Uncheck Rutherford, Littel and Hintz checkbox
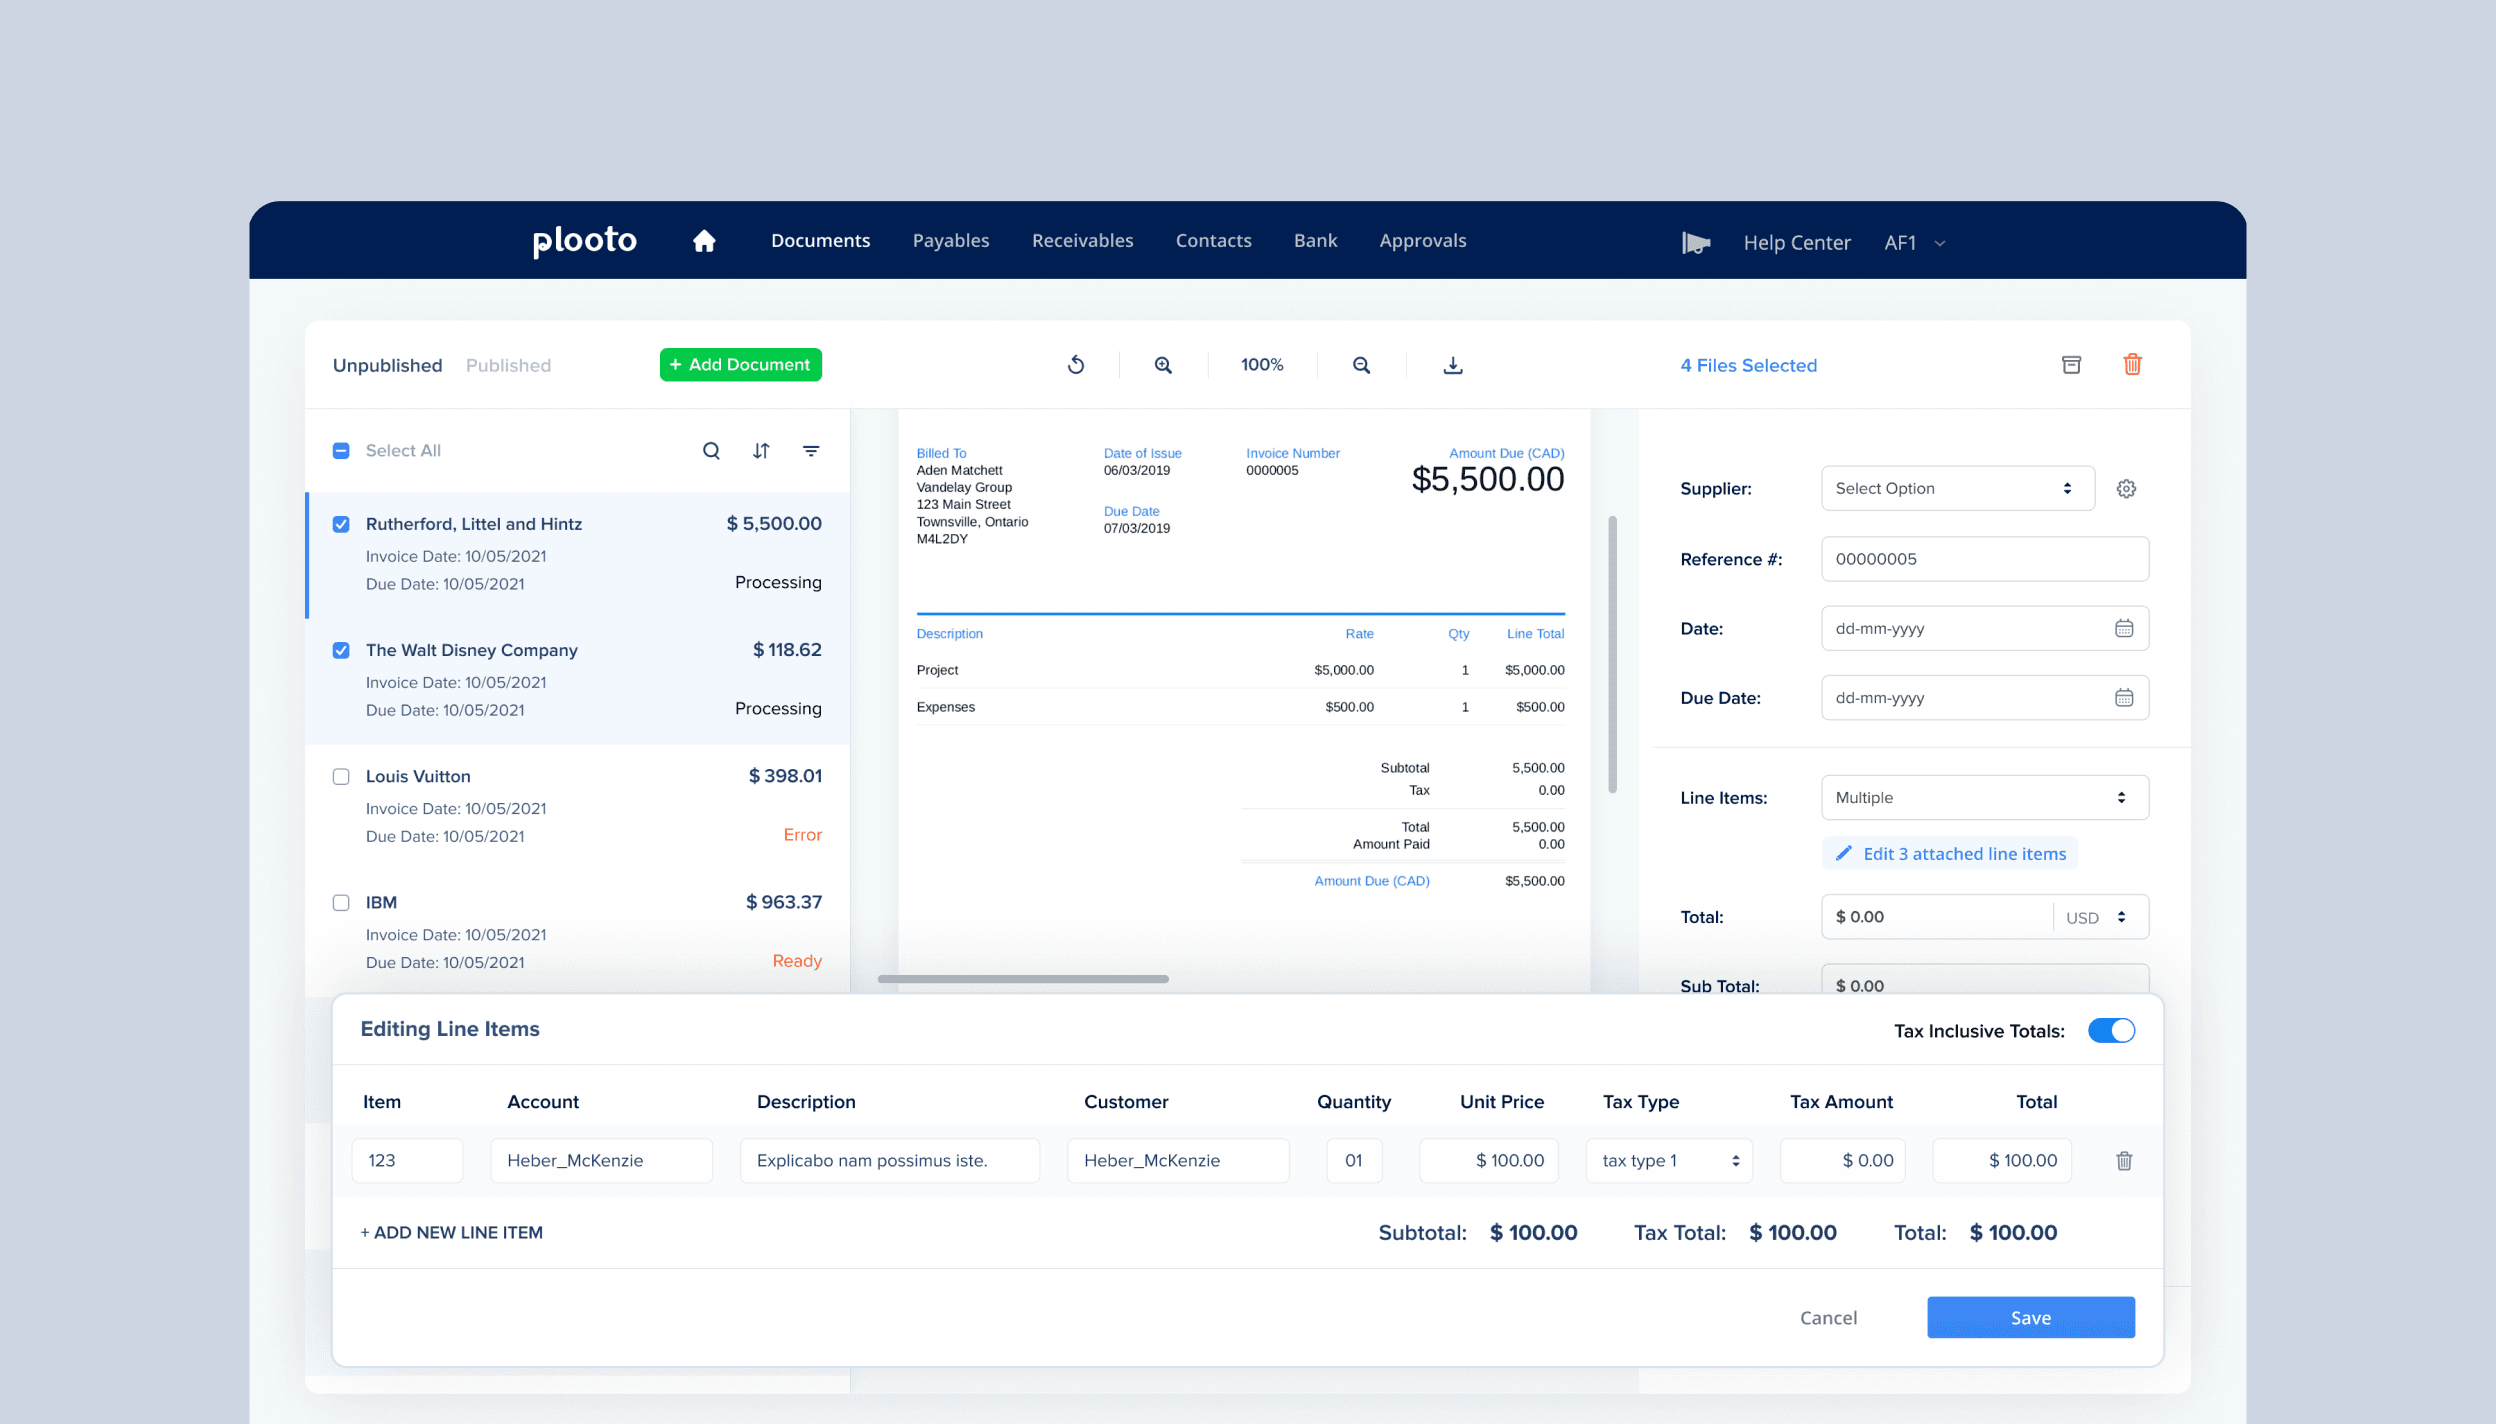Viewport: 2496px width, 1424px height. pos(341,524)
